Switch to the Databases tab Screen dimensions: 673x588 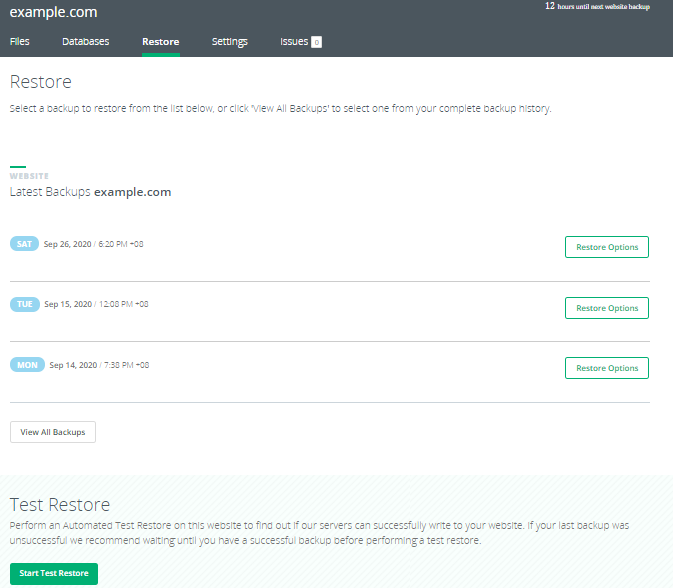click(85, 42)
